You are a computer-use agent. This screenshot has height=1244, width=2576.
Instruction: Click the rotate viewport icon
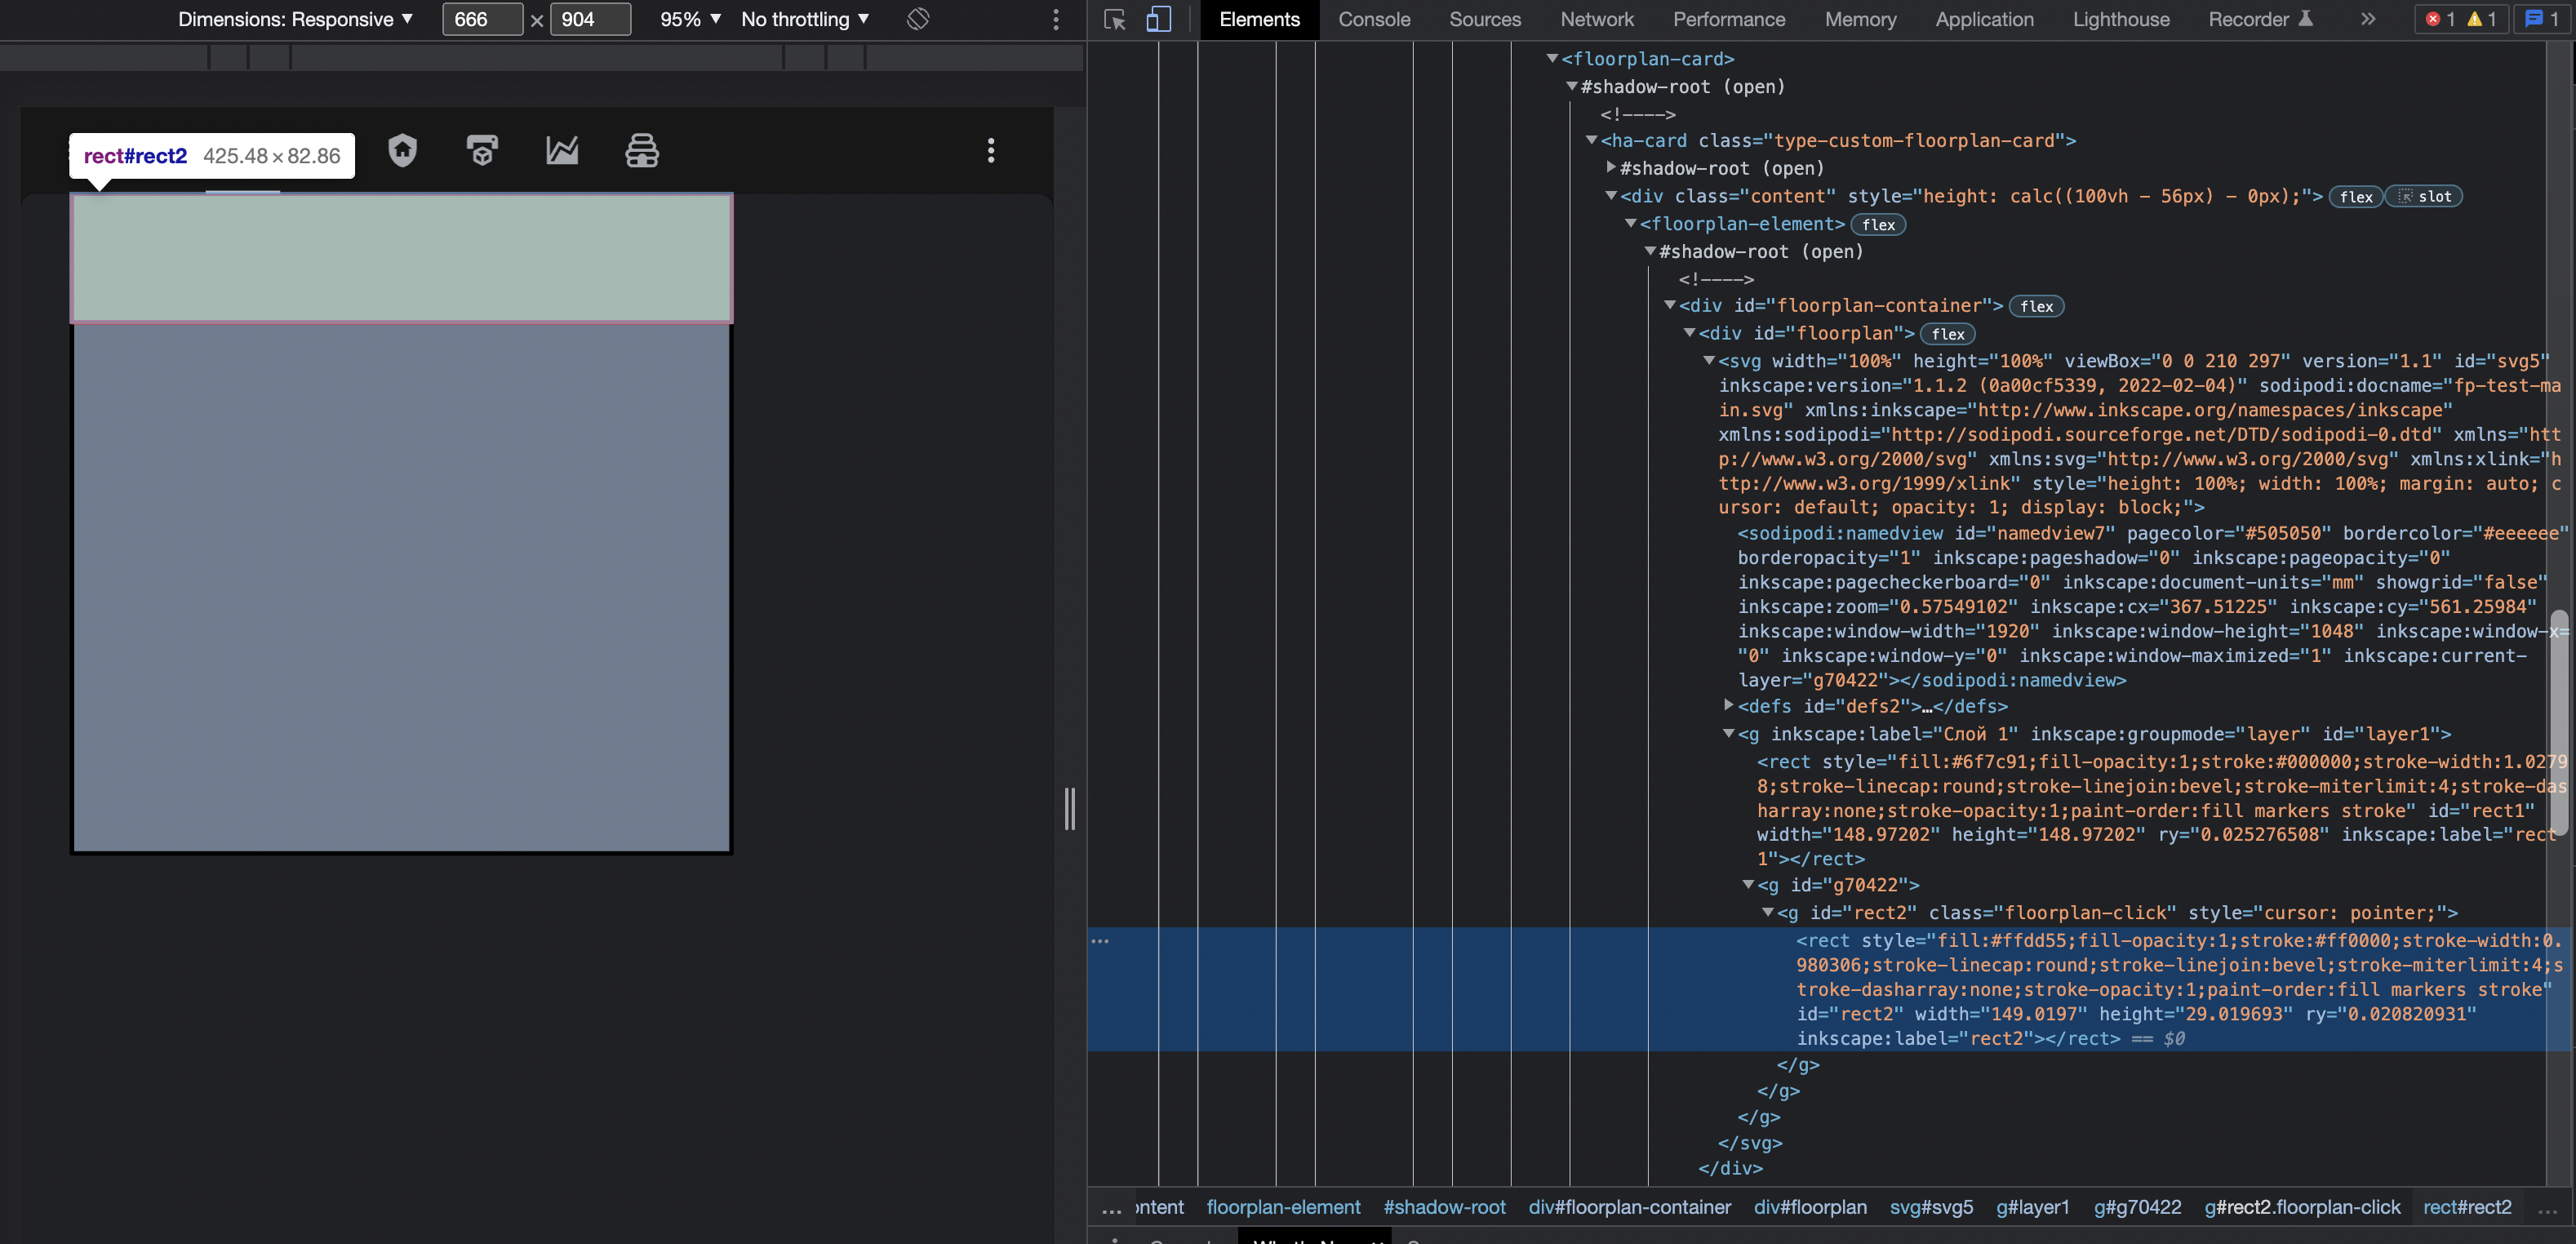point(917,19)
